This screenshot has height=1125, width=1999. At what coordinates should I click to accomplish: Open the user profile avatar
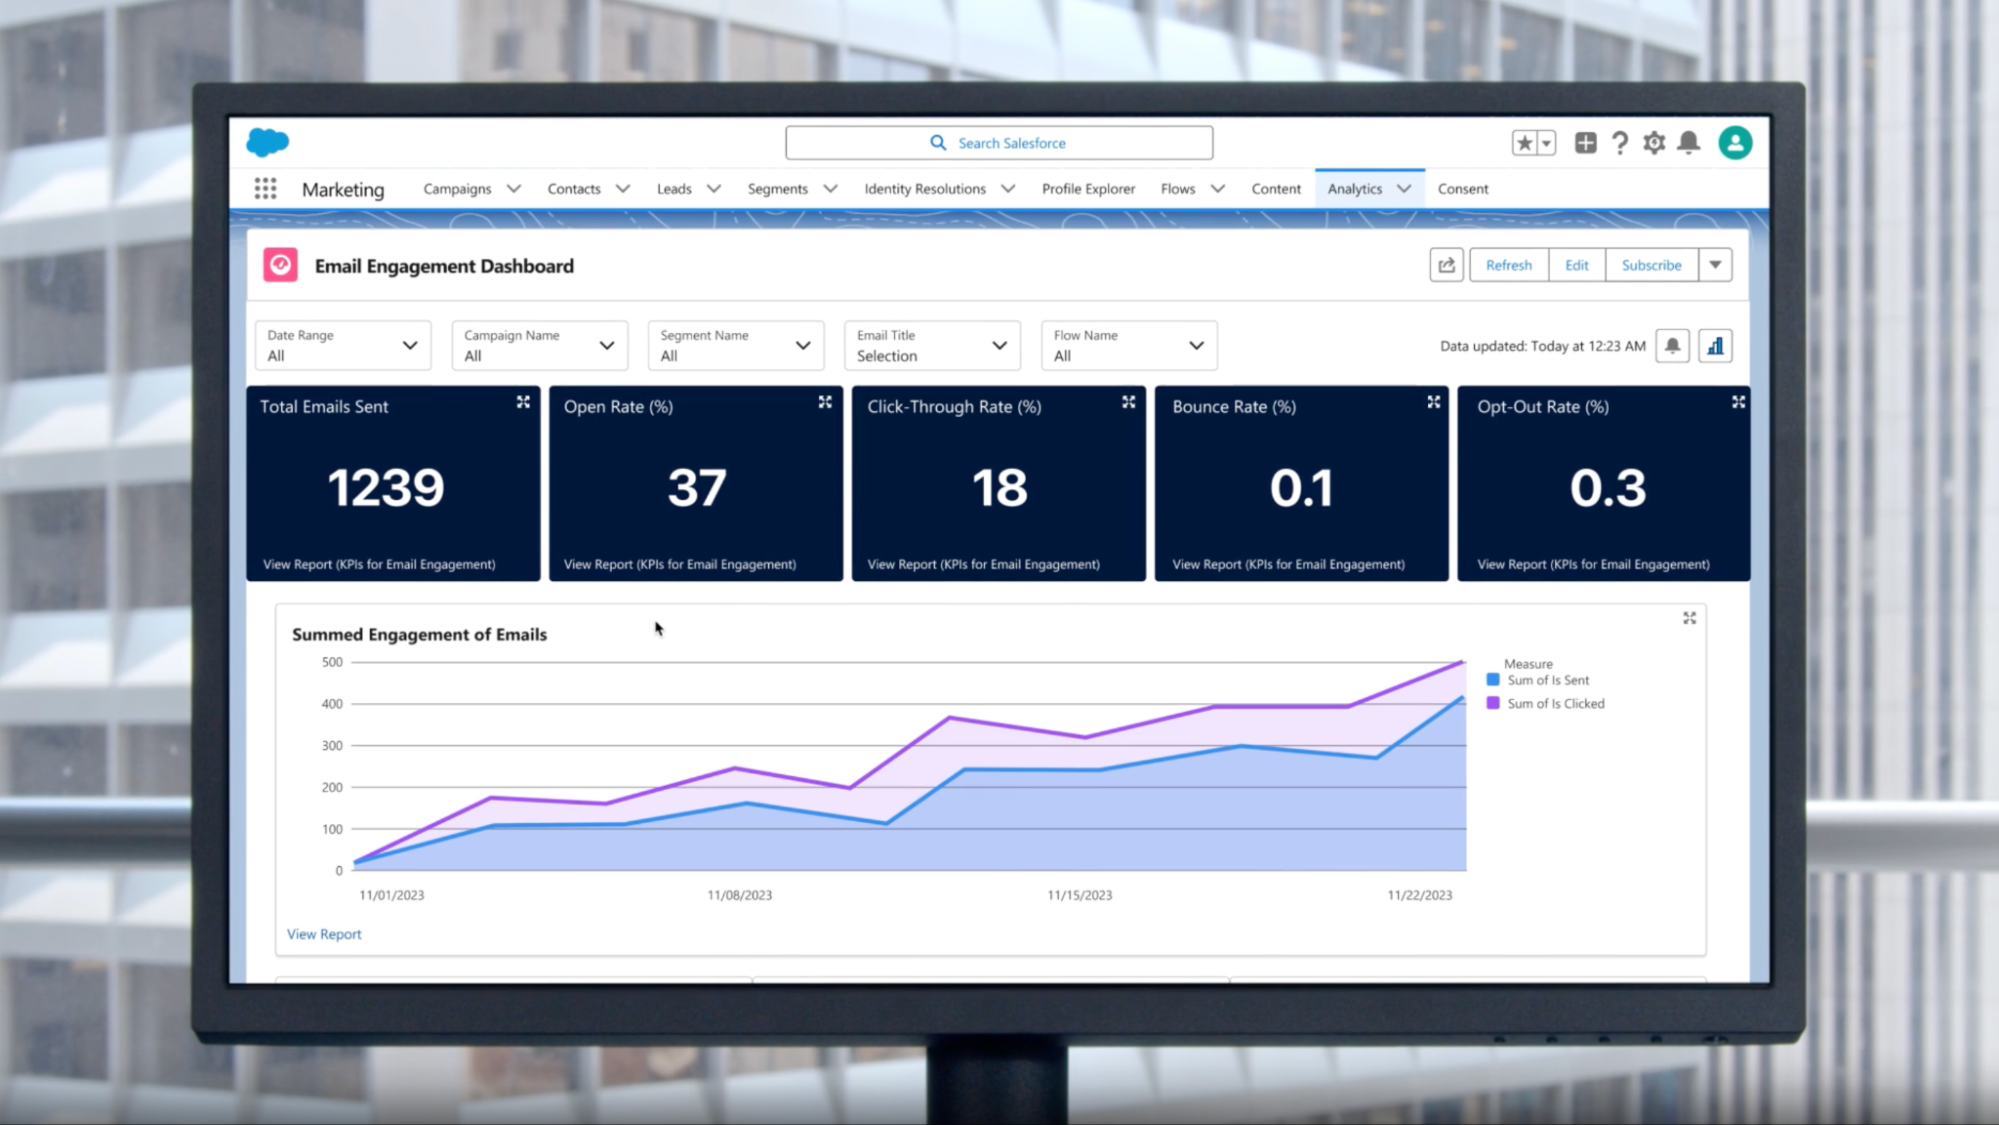pyautogui.click(x=1735, y=143)
